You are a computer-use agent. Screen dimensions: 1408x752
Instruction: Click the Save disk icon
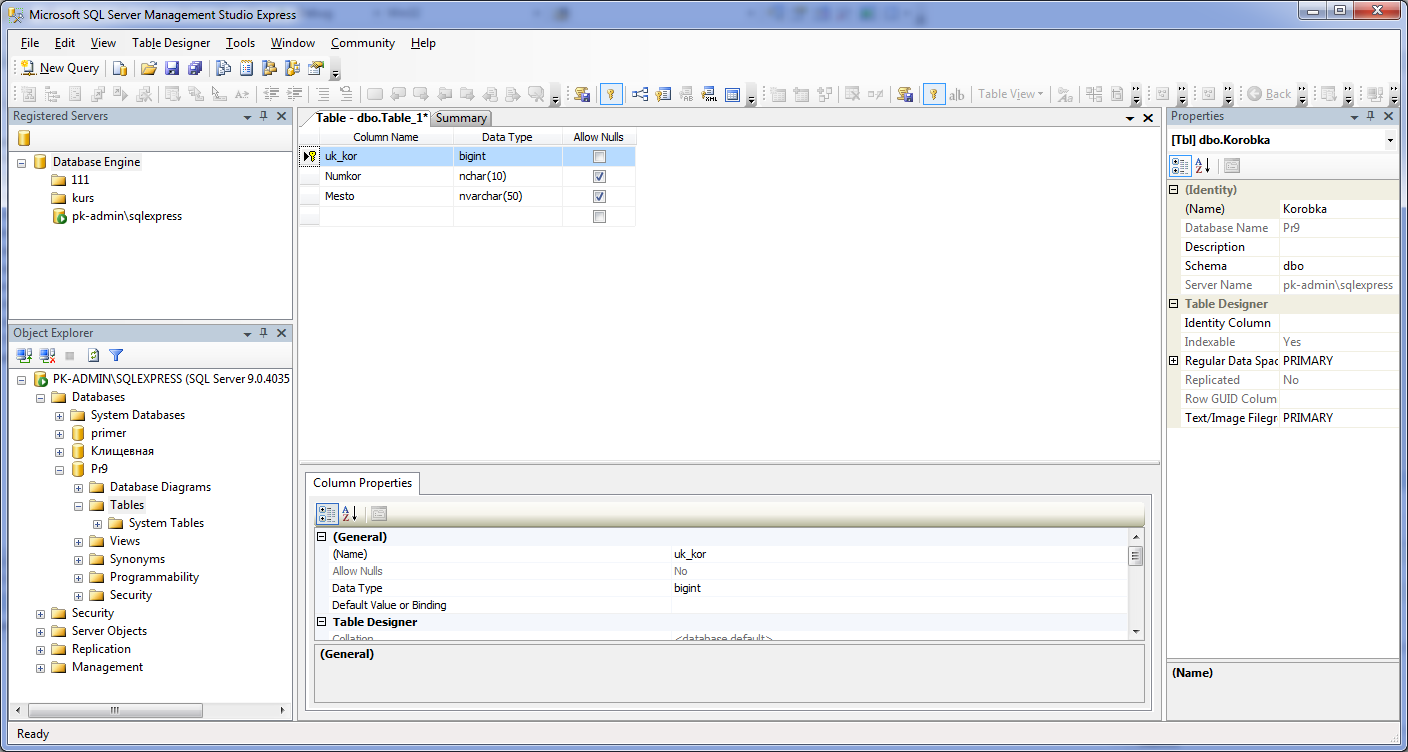click(172, 68)
